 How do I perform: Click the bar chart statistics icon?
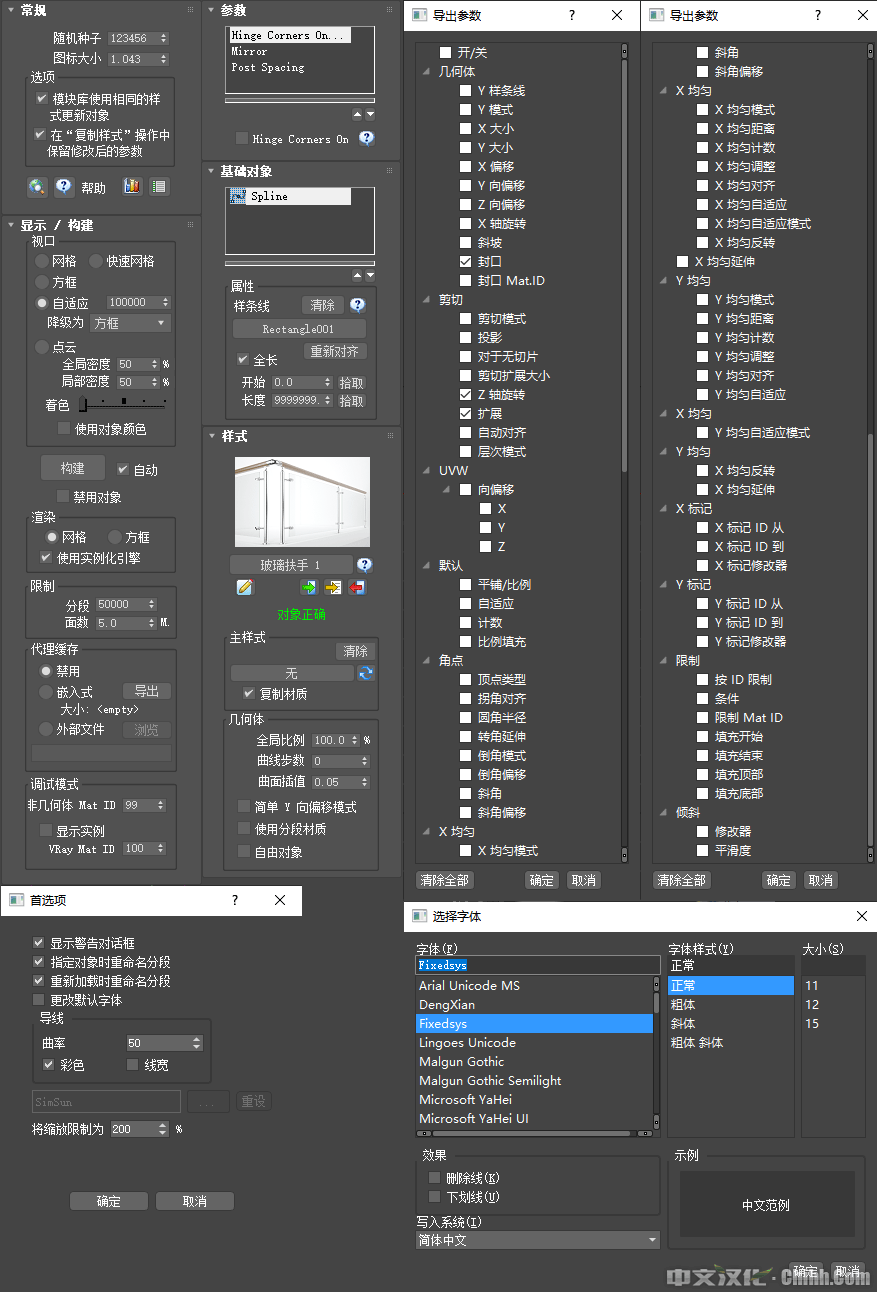click(131, 186)
